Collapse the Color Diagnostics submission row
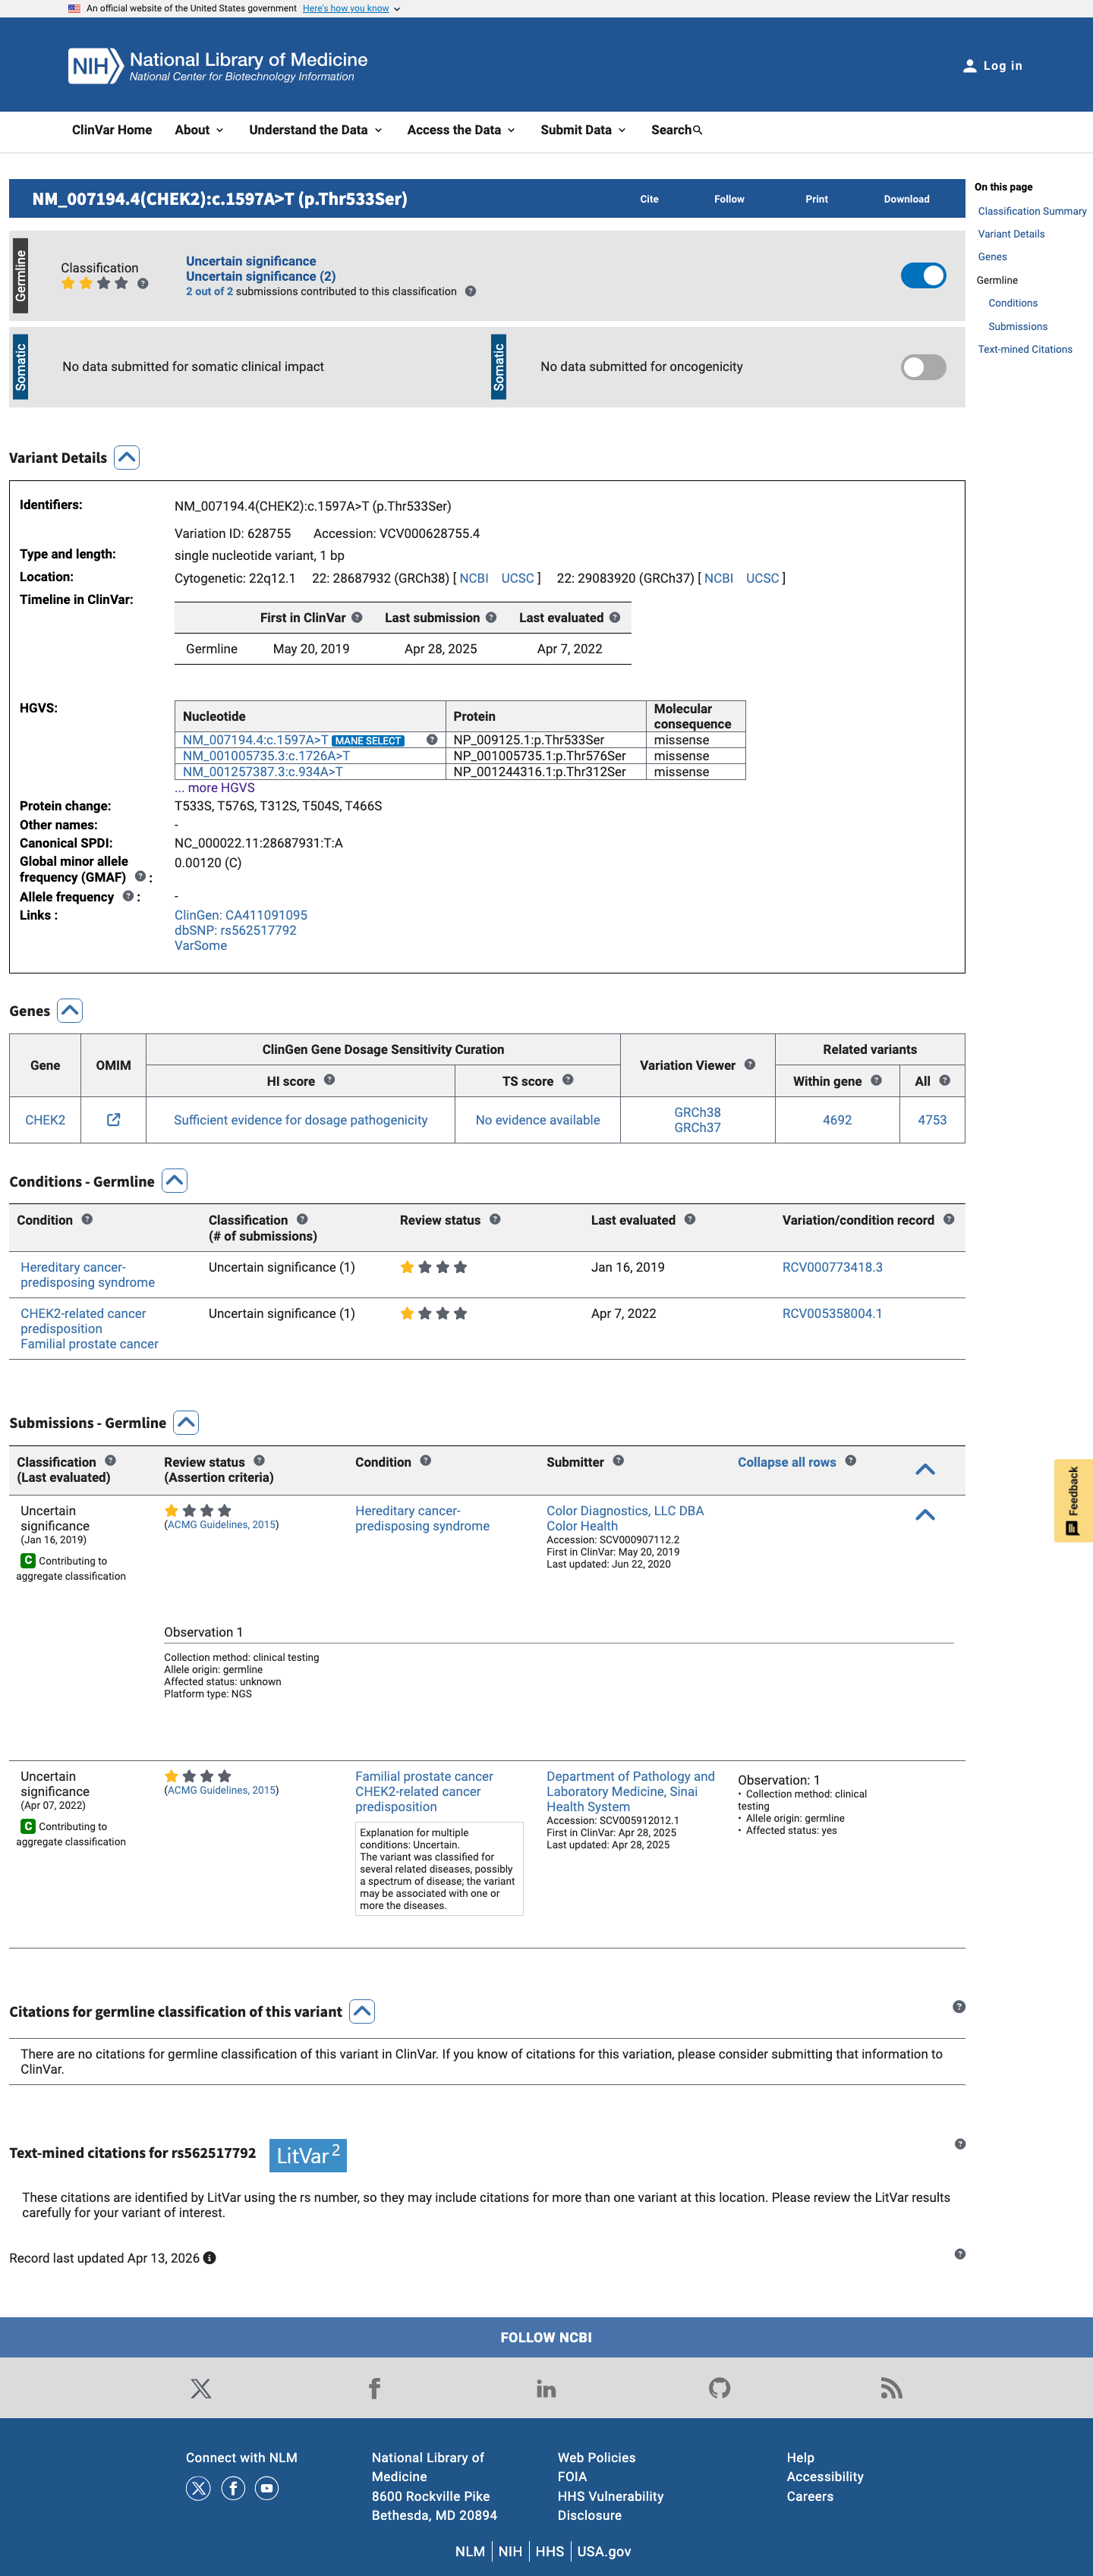Screen dimensions: 1093x2576 pyautogui.click(x=925, y=1514)
